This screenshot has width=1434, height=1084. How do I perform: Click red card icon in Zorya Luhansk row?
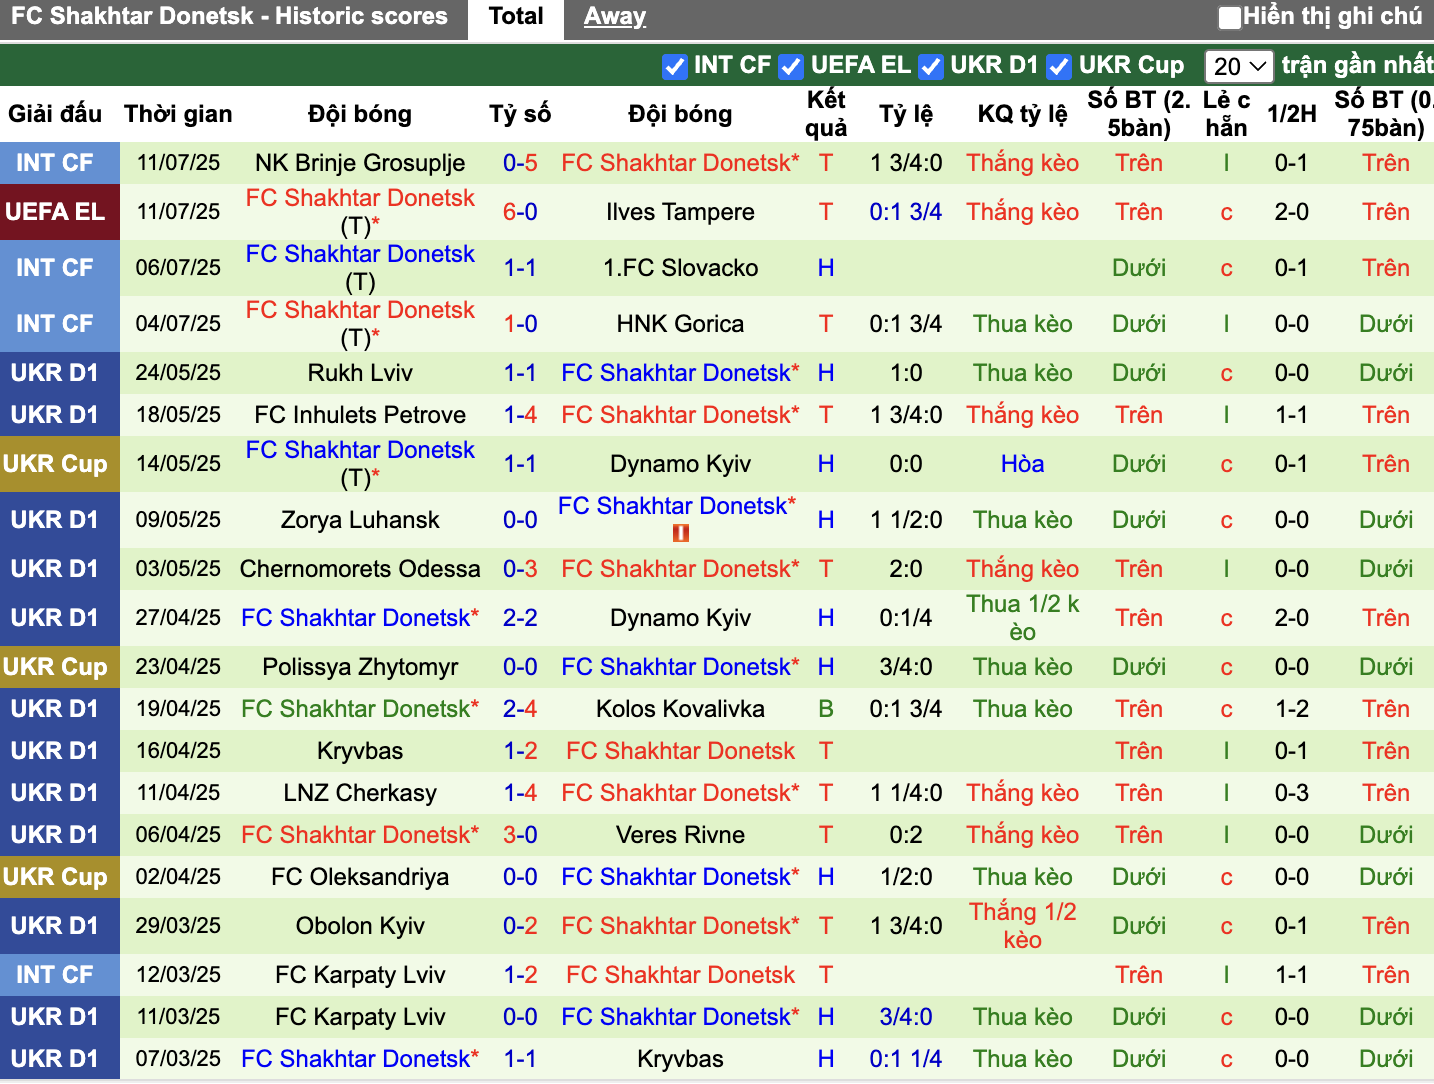pos(681,533)
